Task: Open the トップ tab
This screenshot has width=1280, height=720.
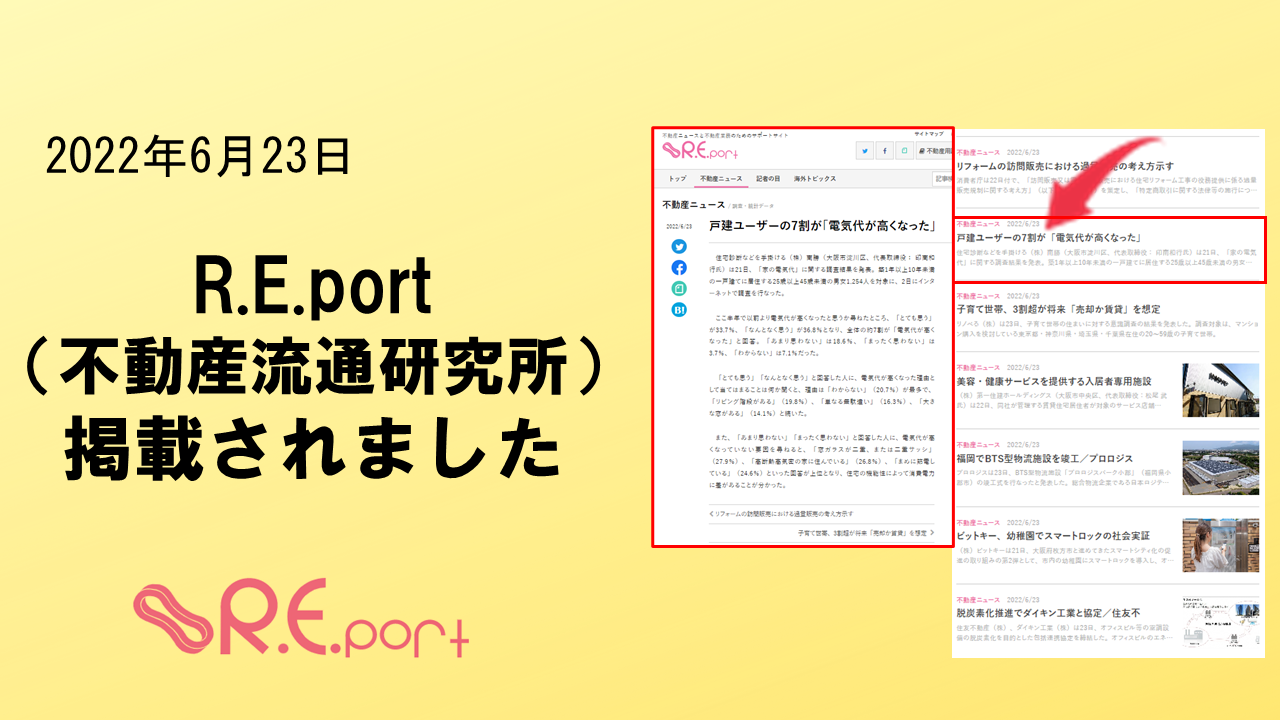Action: [x=677, y=178]
